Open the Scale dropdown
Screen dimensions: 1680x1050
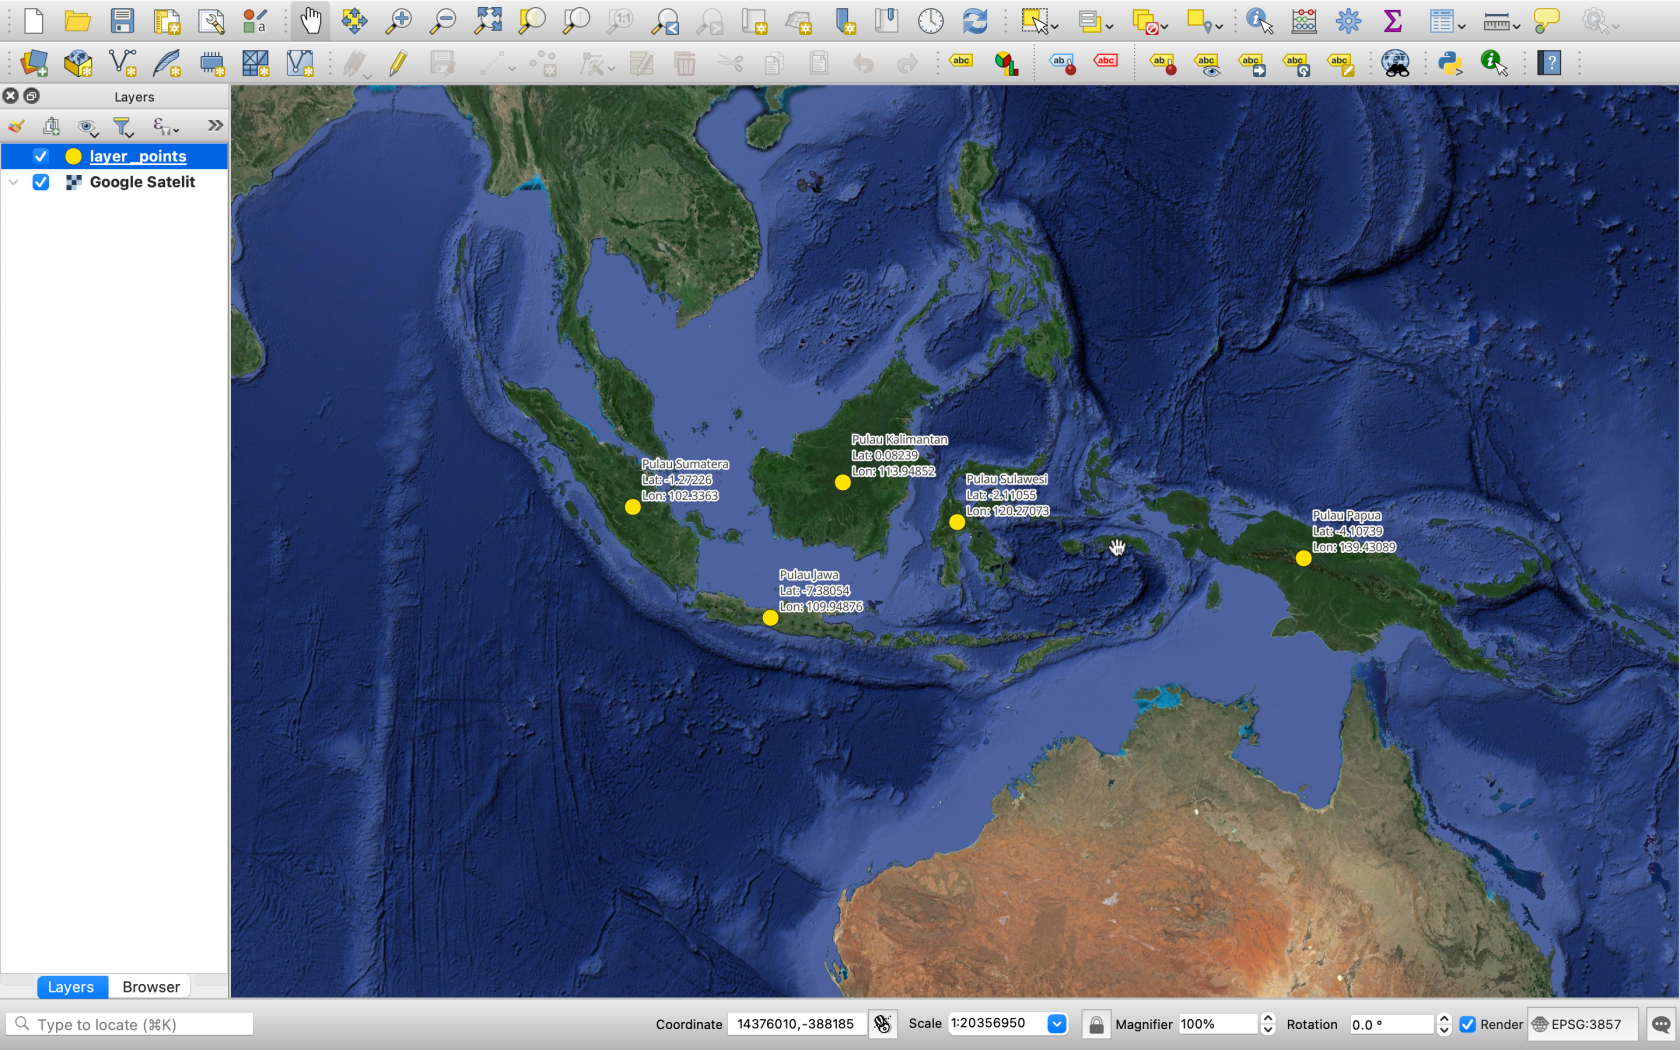pyautogui.click(x=1057, y=1024)
